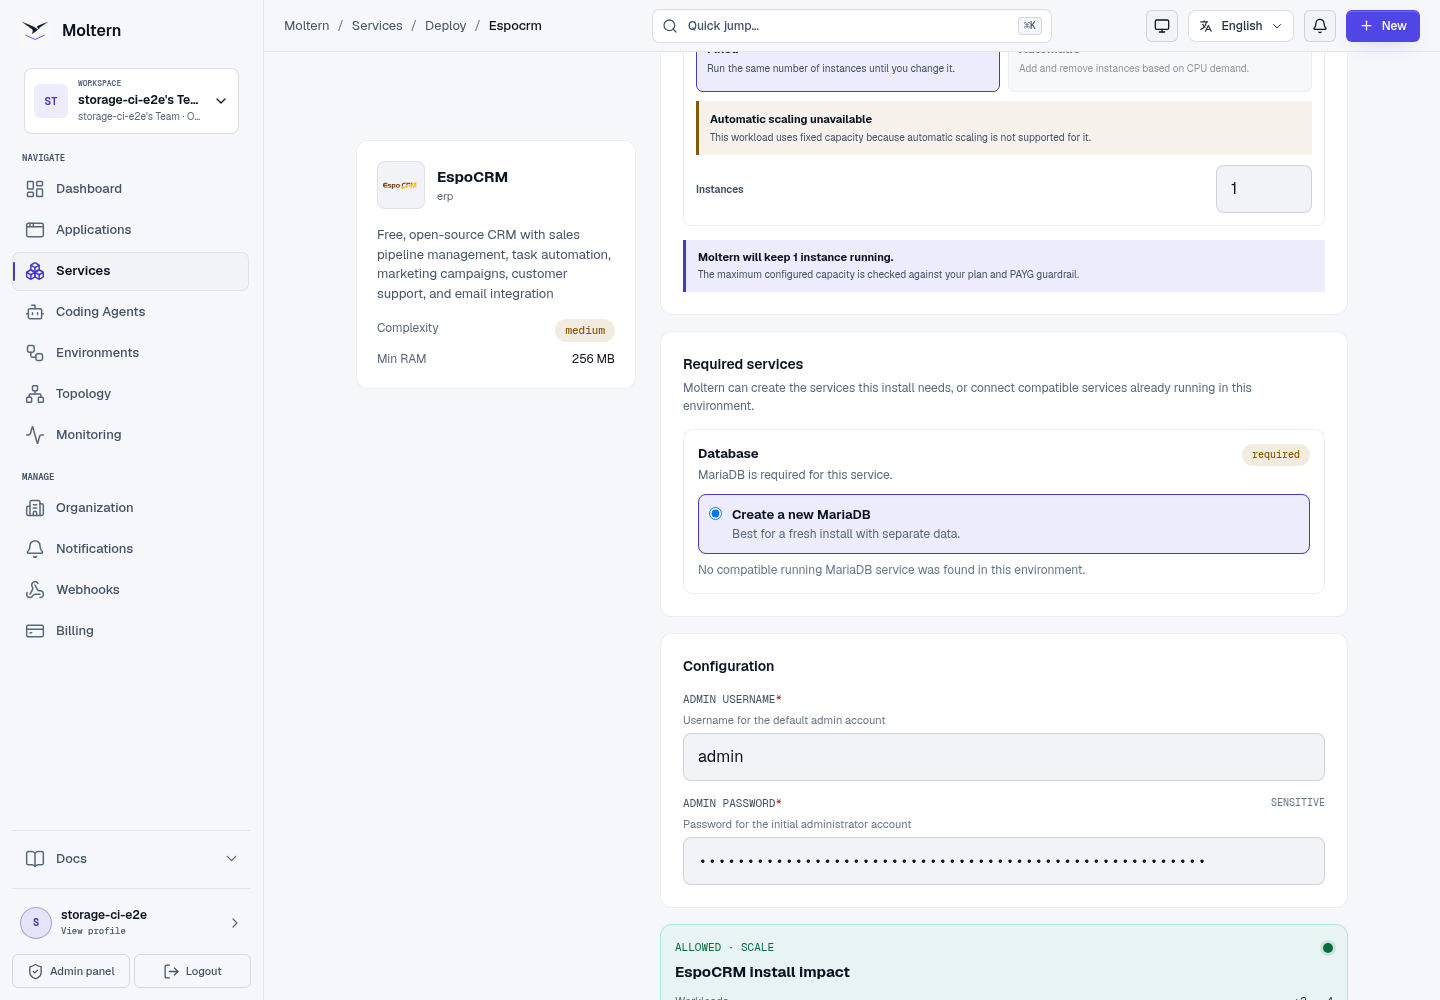The width and height of the screenshot is (1440, 1000).
Task: Click the EspoCRM install impact heading
Action: (762, 972)
